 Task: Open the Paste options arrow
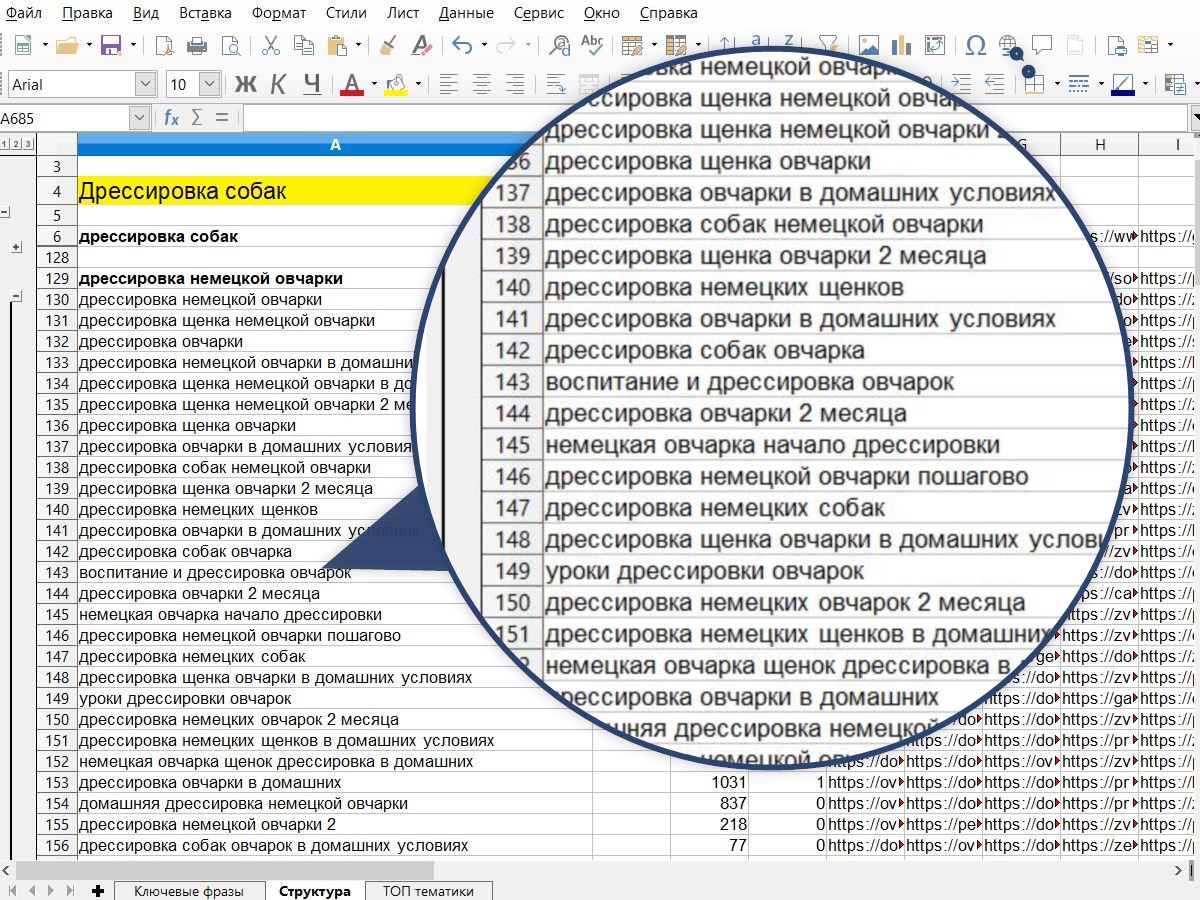359,45
